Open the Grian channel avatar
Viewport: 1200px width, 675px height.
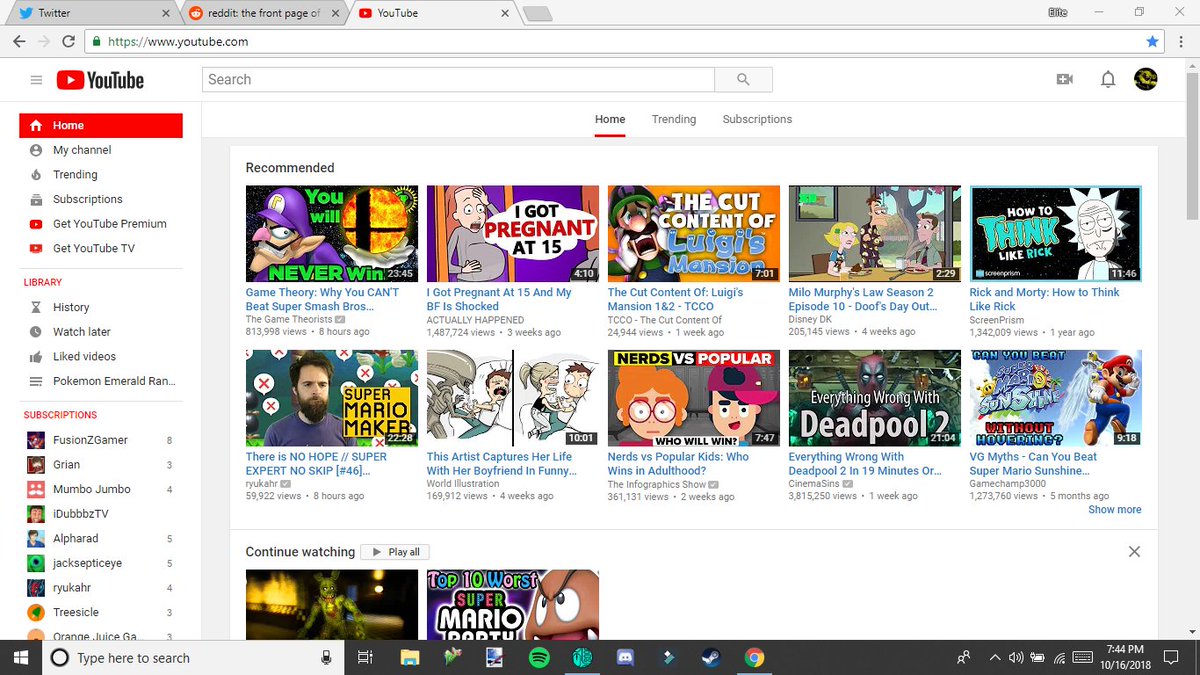coord(36,465)
